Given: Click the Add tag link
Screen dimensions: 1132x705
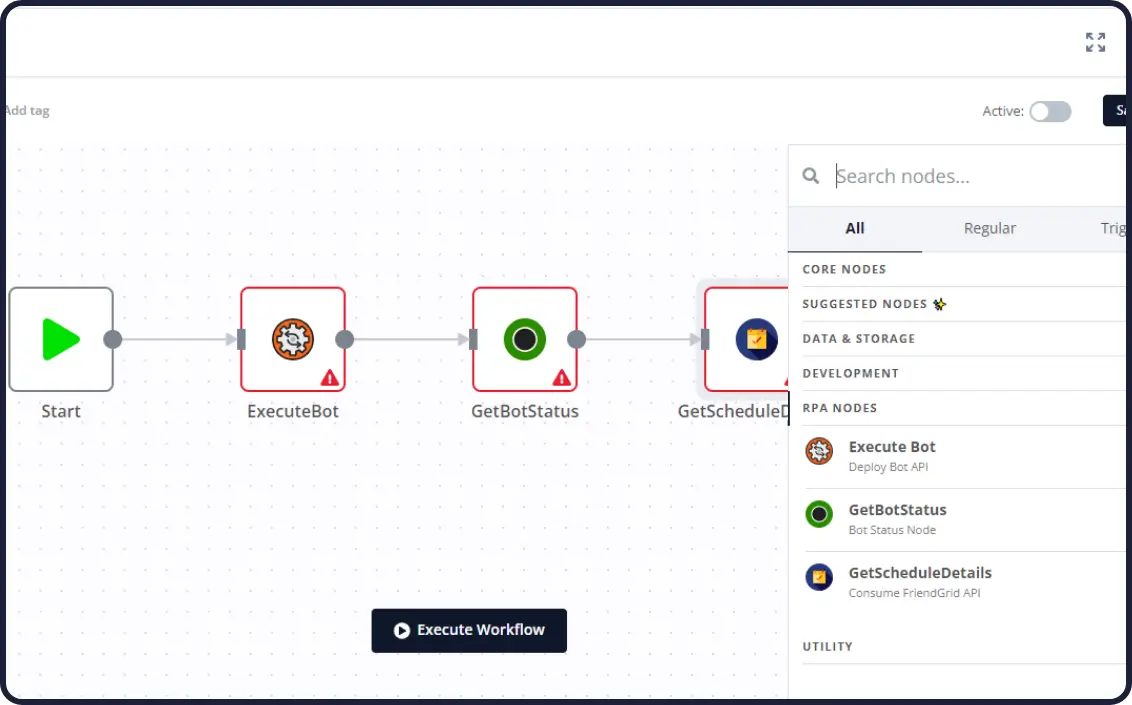Looking at the screenshot, I should [x=27, y=110].
